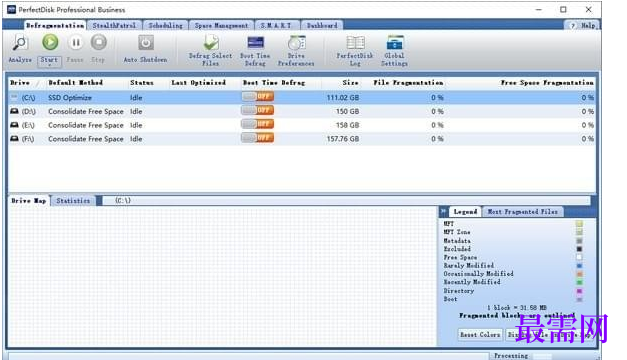Click the Default Method column header
This screenshot has width=627, height=360.
[x=76, y=82]
